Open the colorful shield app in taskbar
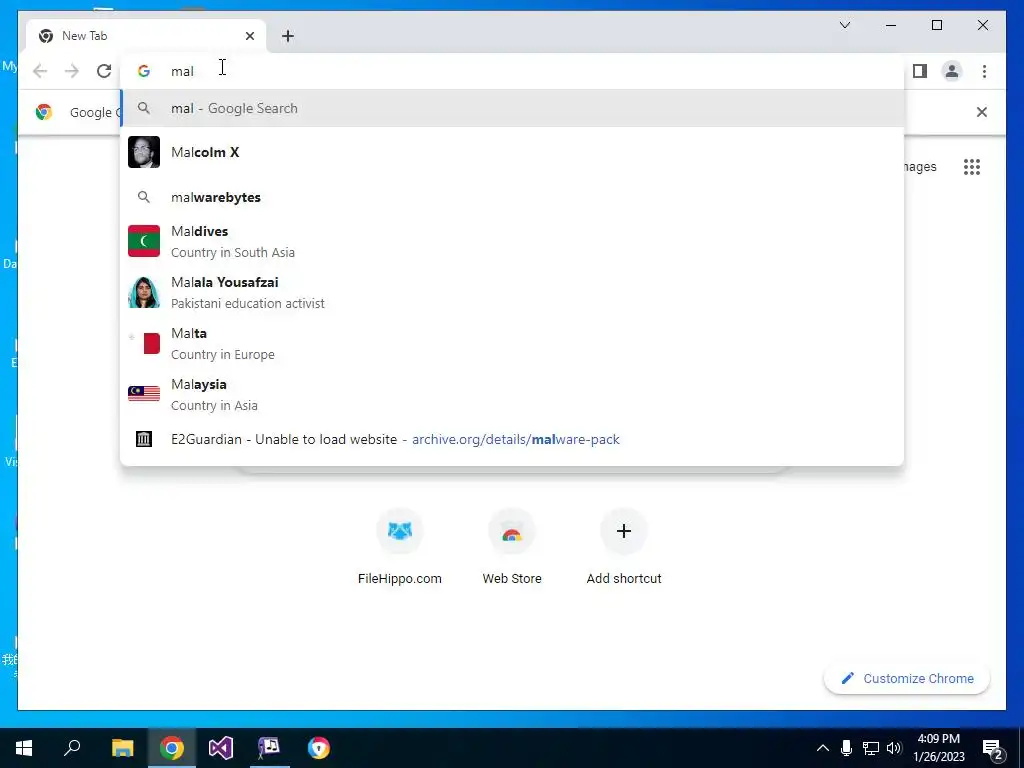 click(x=319, y=748)
